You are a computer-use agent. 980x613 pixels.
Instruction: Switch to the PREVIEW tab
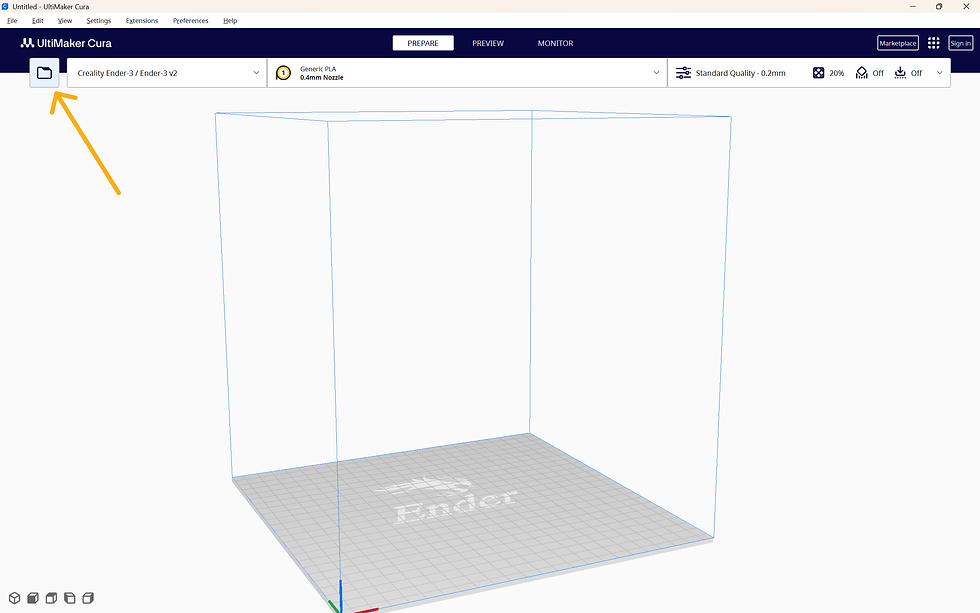pos(488,43)
